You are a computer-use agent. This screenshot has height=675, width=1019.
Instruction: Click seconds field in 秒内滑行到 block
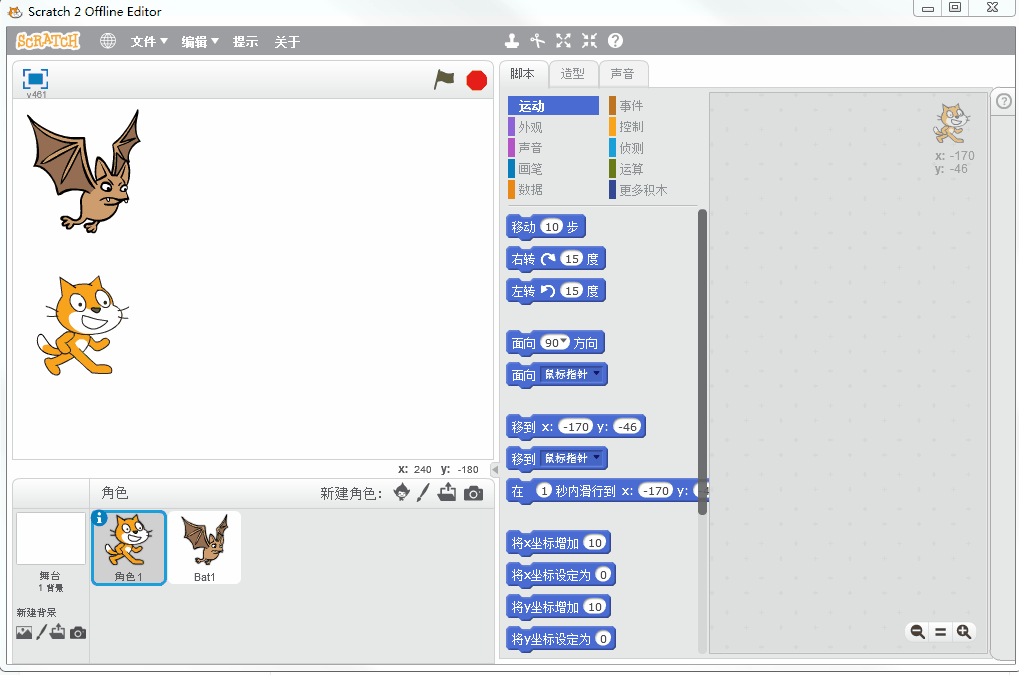[544, 490]
